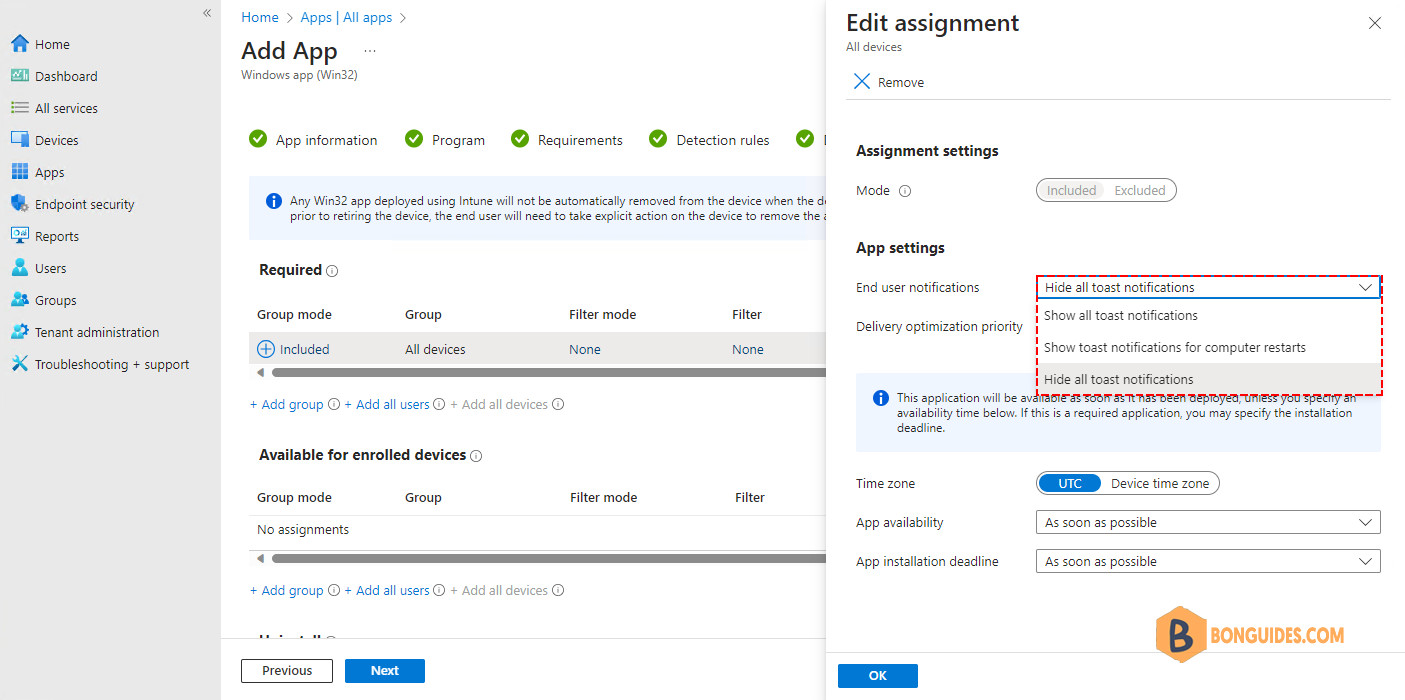Collapse the left navigation sidebar
This screenshot has height=700, width=1405.
[x=207, y=13]
